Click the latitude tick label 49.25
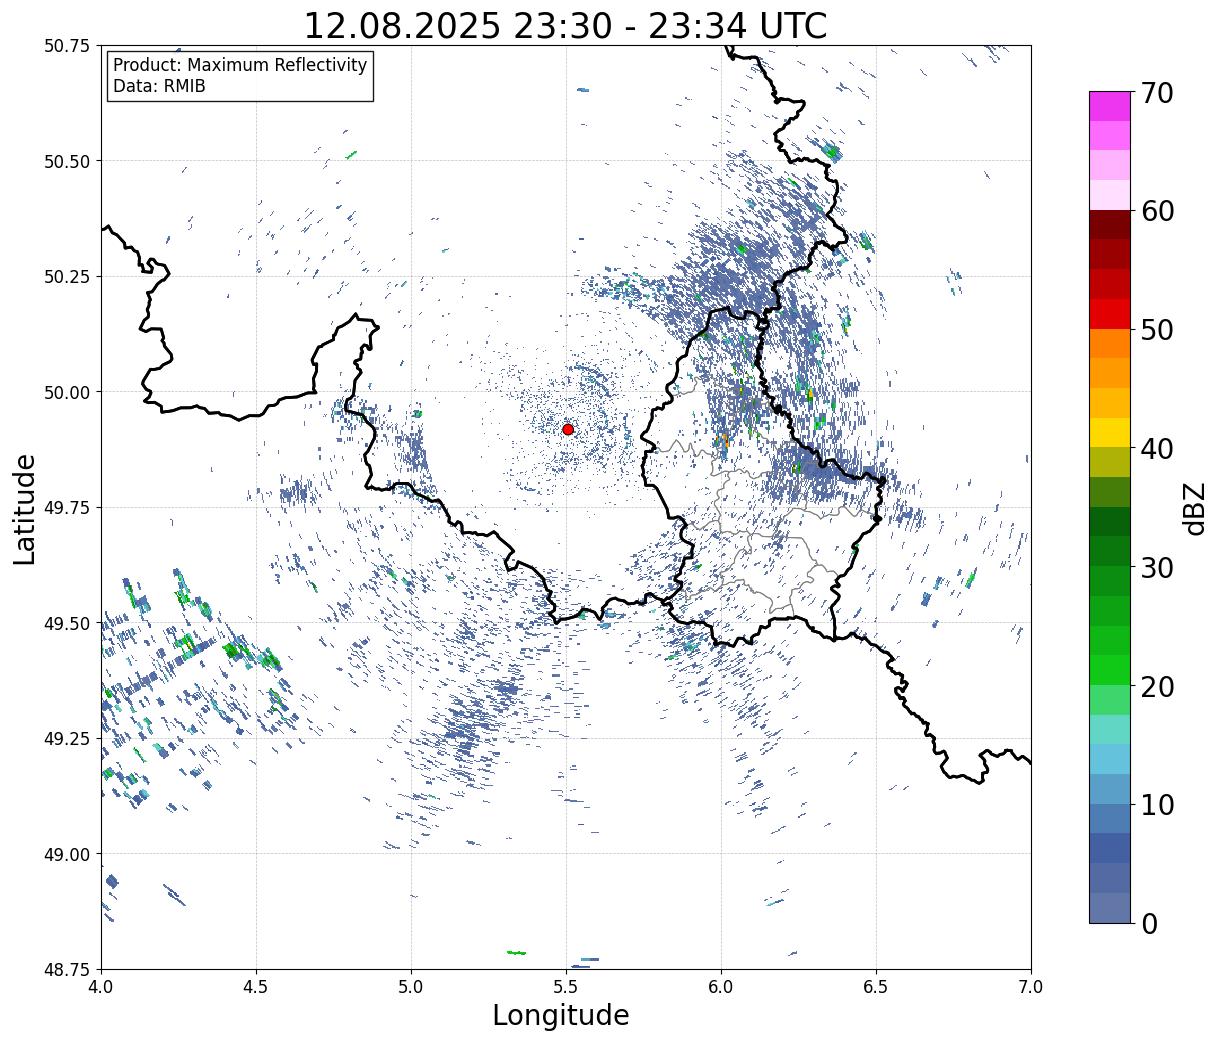The height and width of the screenshot is (1040, 1219). (x=67, y=739)
